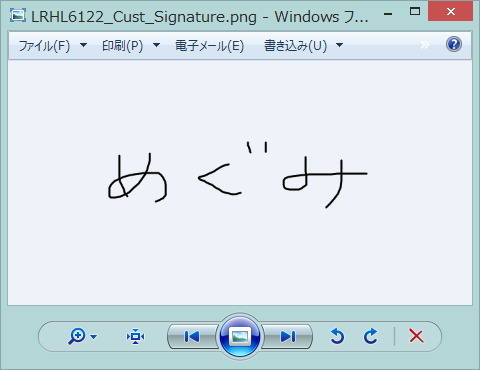Open the 書き込み(U) menu

[x=295, y=46]
